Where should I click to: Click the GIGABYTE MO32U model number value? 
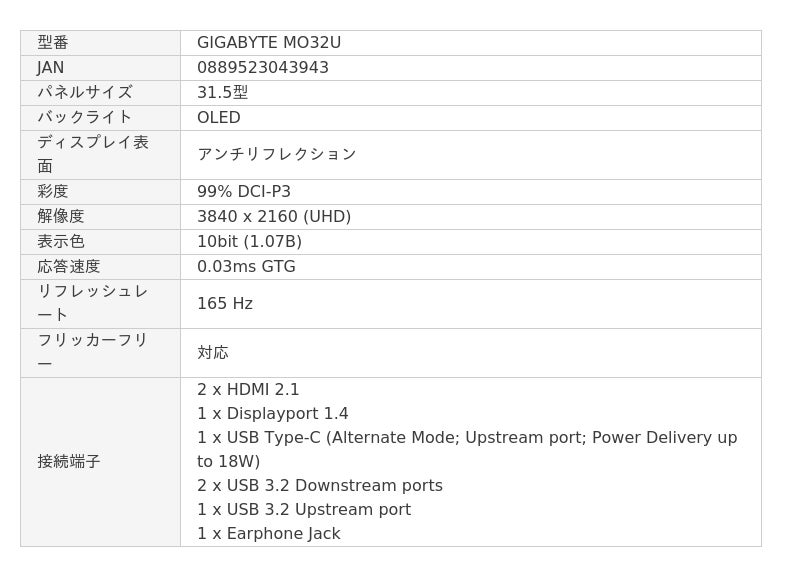(268, 43)
